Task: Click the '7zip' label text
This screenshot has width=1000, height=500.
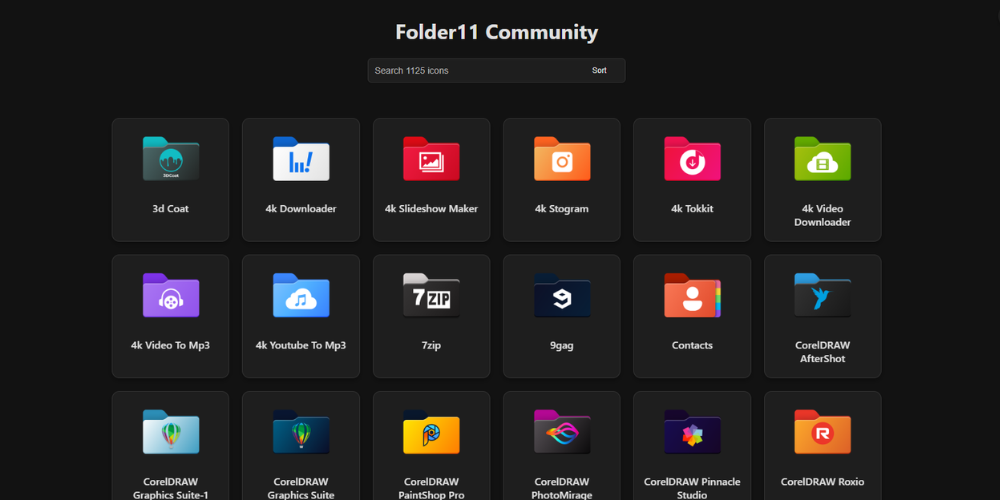Action: (431, 345)
